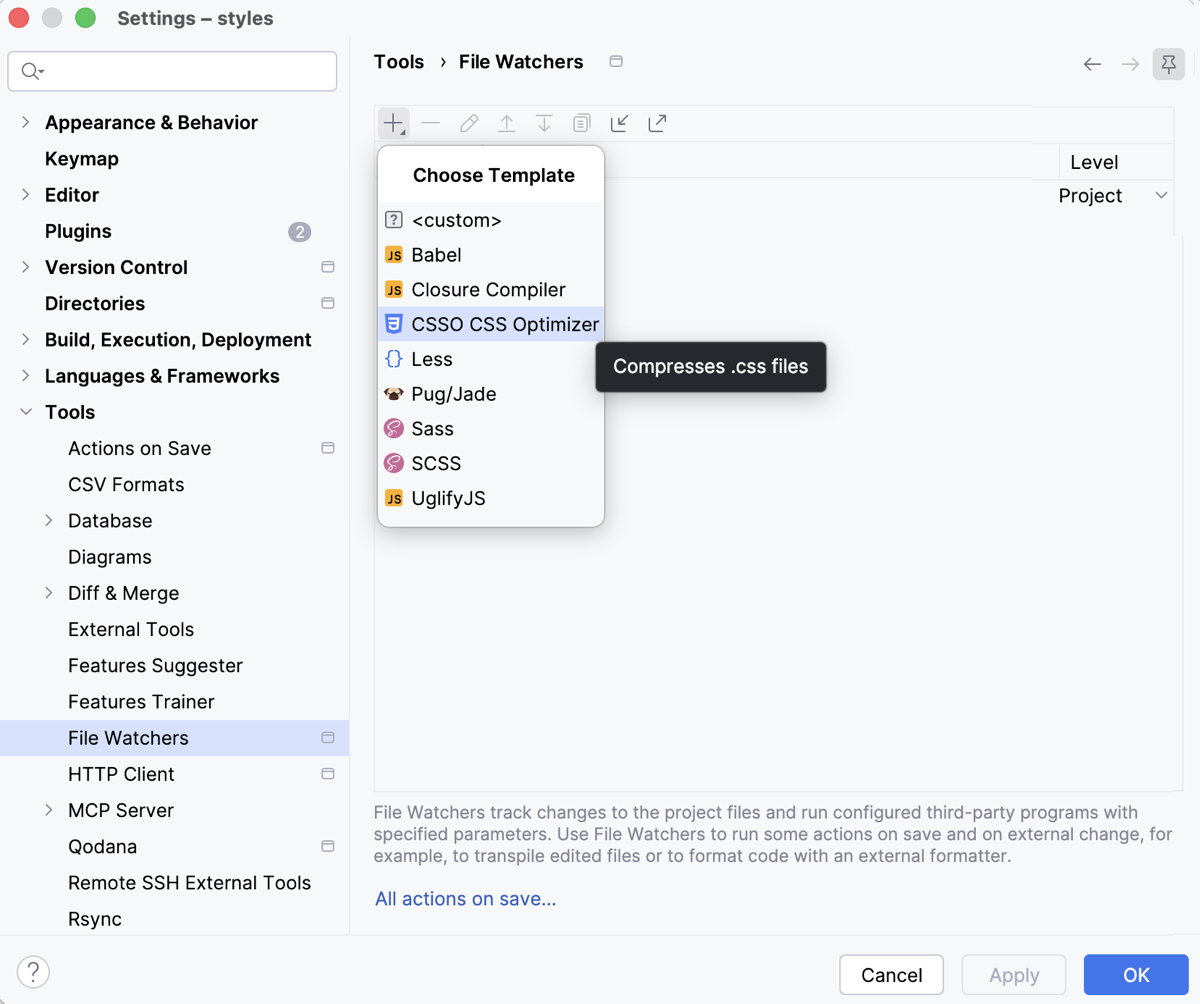Image resolution: width=1200 pixels, height=1004 pixels.
Task: Select Features Suggester under Tools
Action: [155, 666]
